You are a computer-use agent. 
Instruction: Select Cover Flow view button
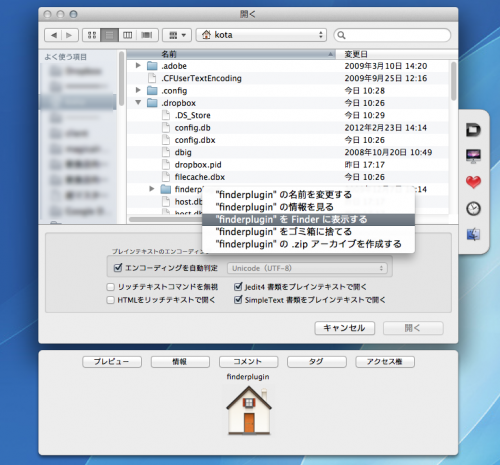pos(147,35)
